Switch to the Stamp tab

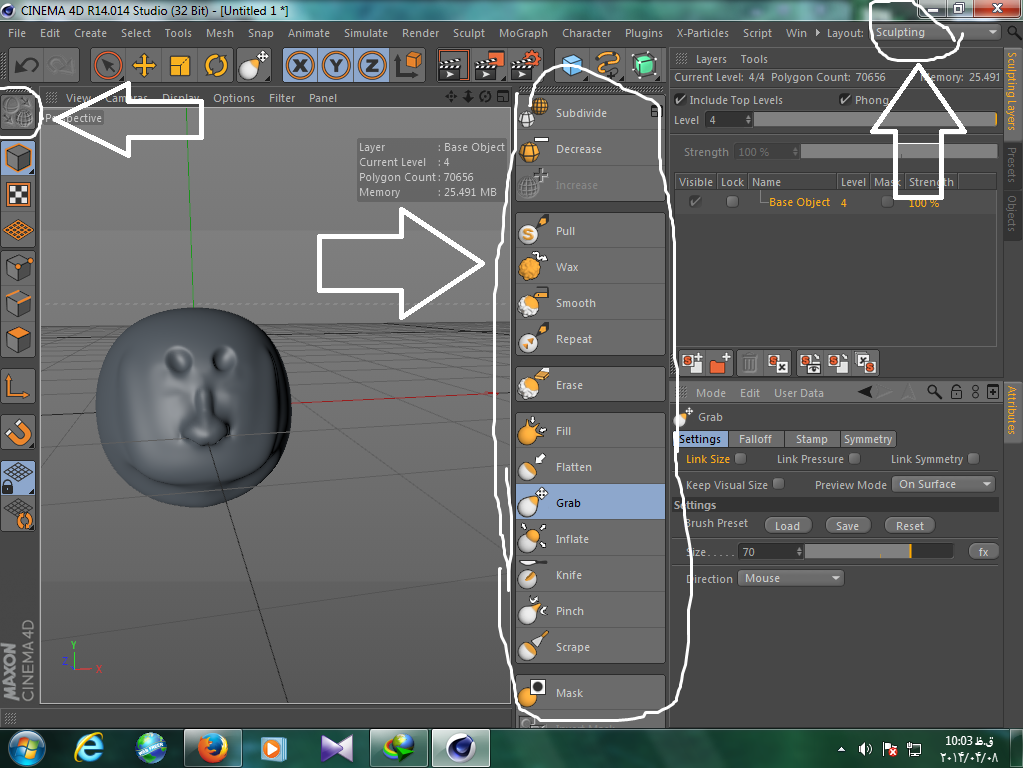812,439
